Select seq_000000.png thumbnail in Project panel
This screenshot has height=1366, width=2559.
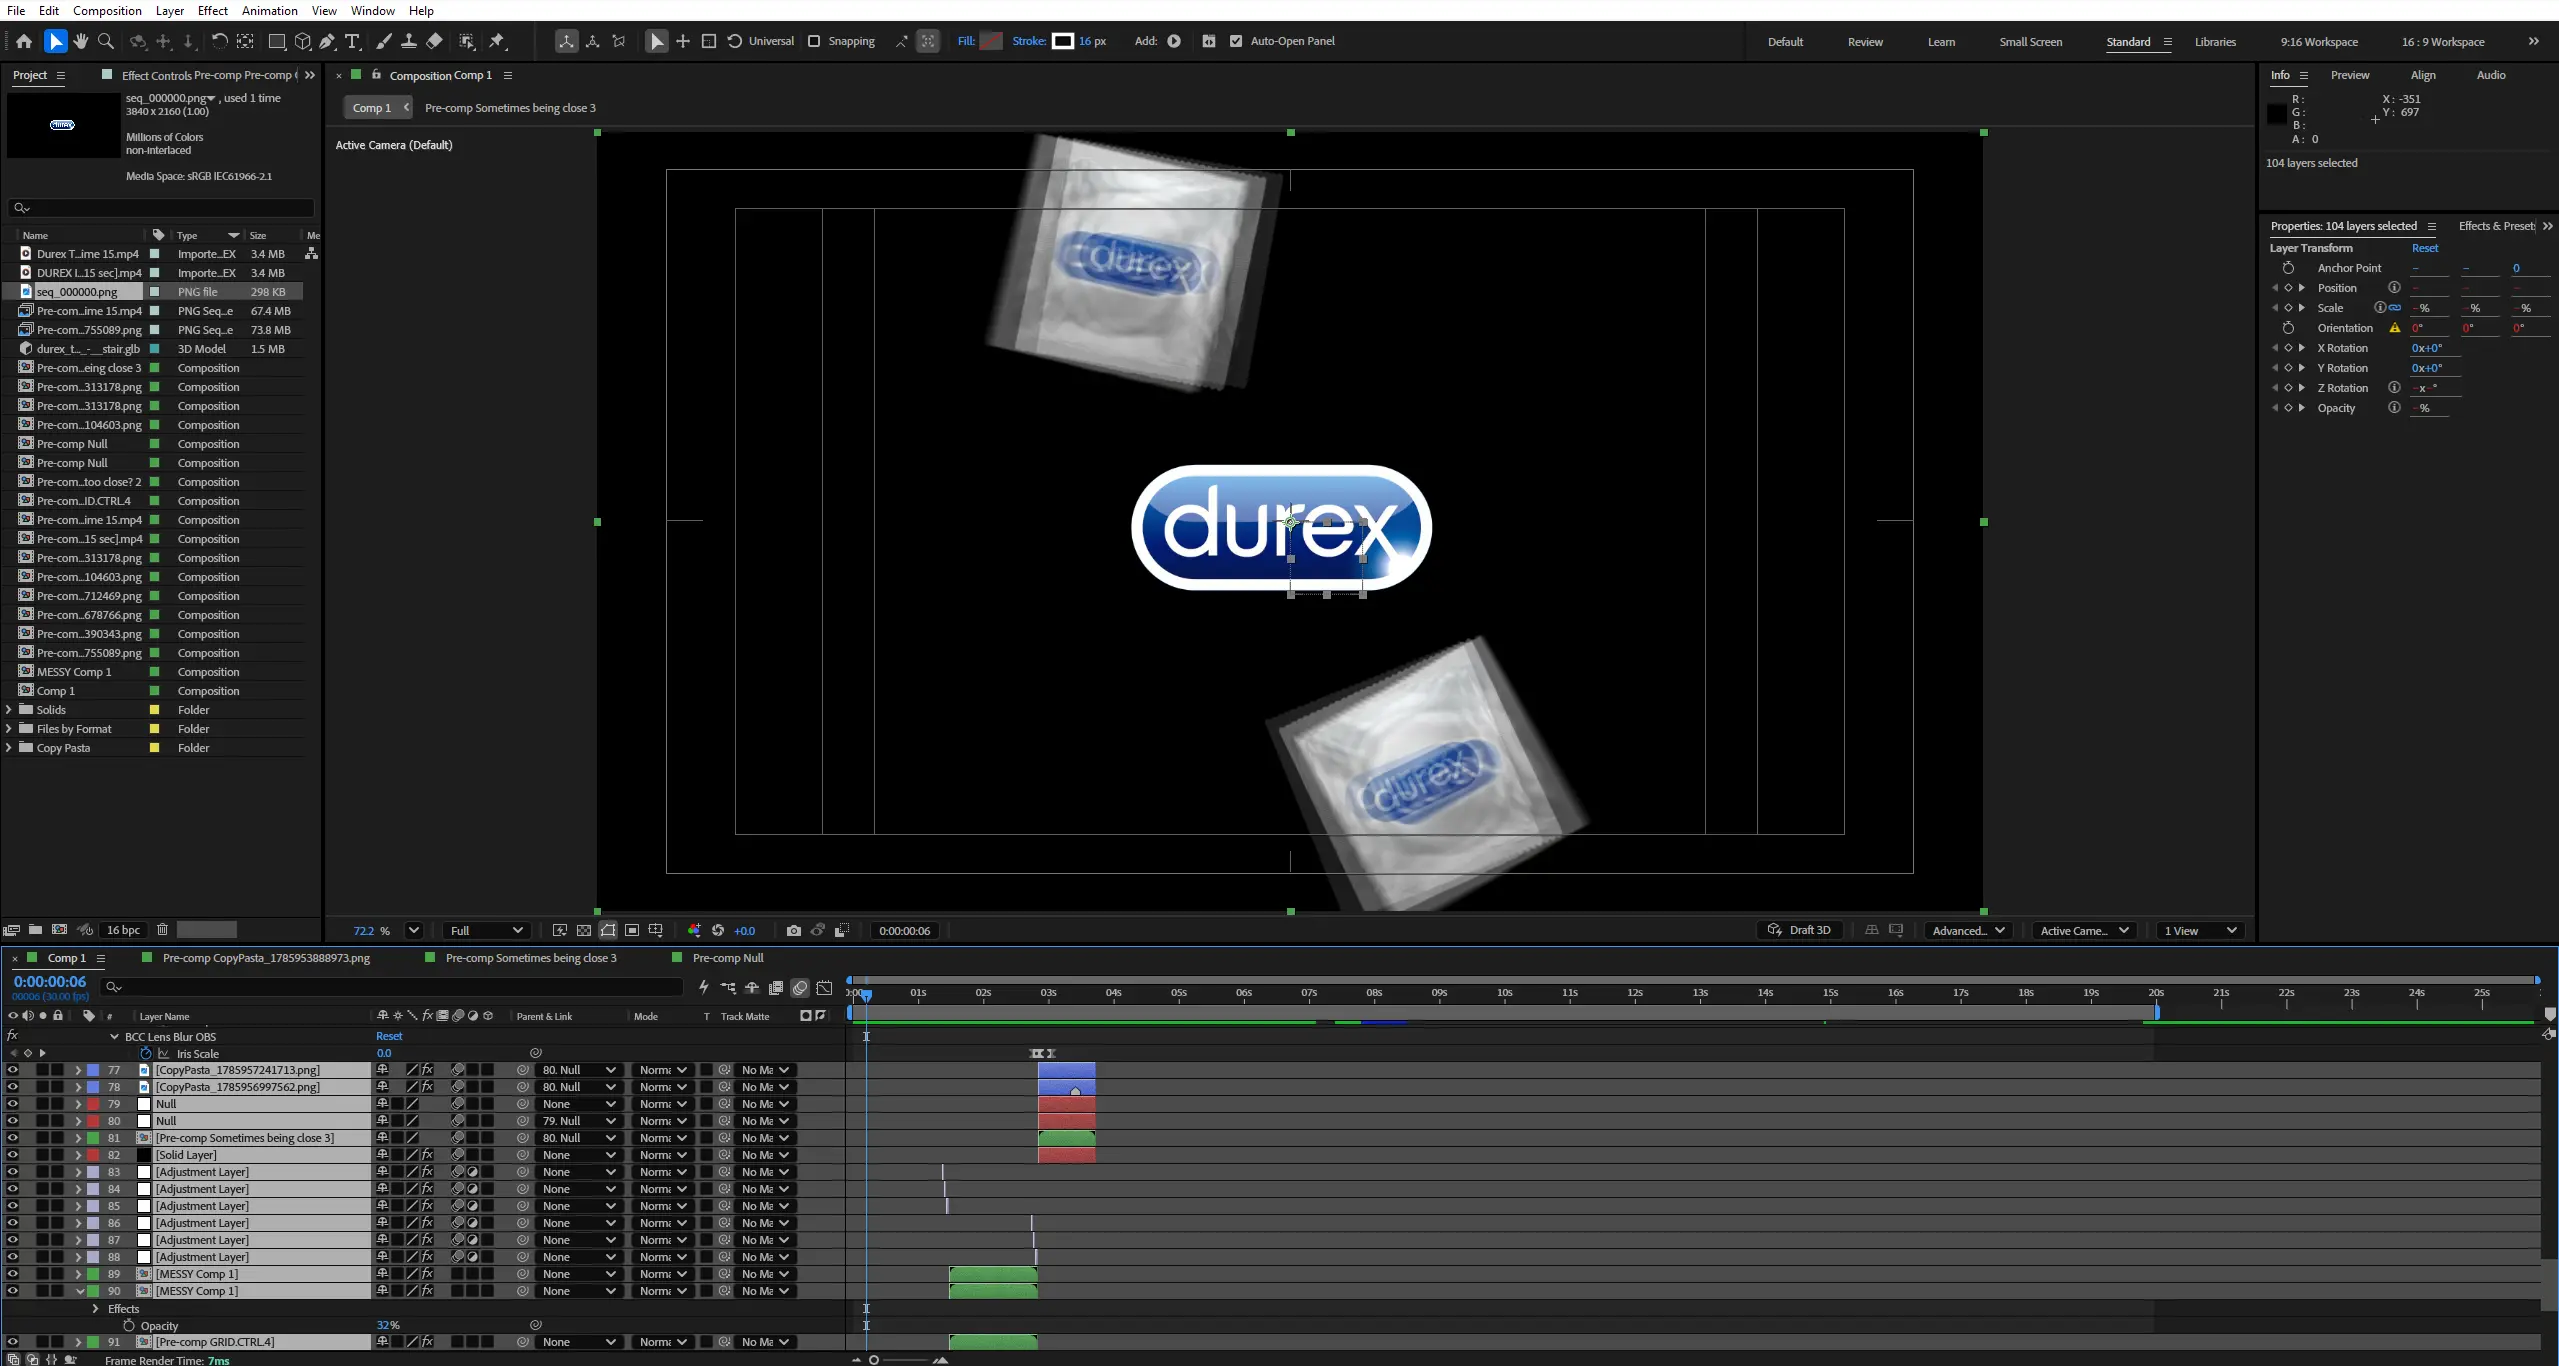(x=62, y=125)
